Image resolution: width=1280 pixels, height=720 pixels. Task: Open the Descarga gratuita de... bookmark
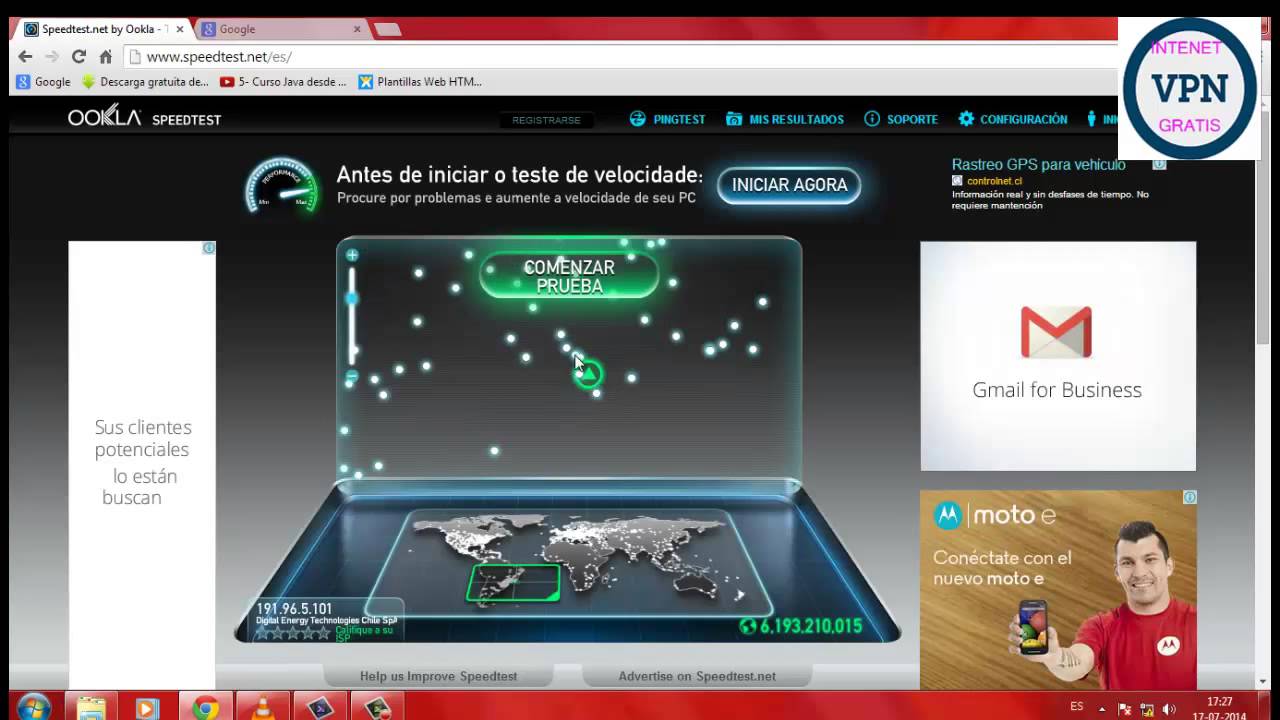[x=145, y=82]
